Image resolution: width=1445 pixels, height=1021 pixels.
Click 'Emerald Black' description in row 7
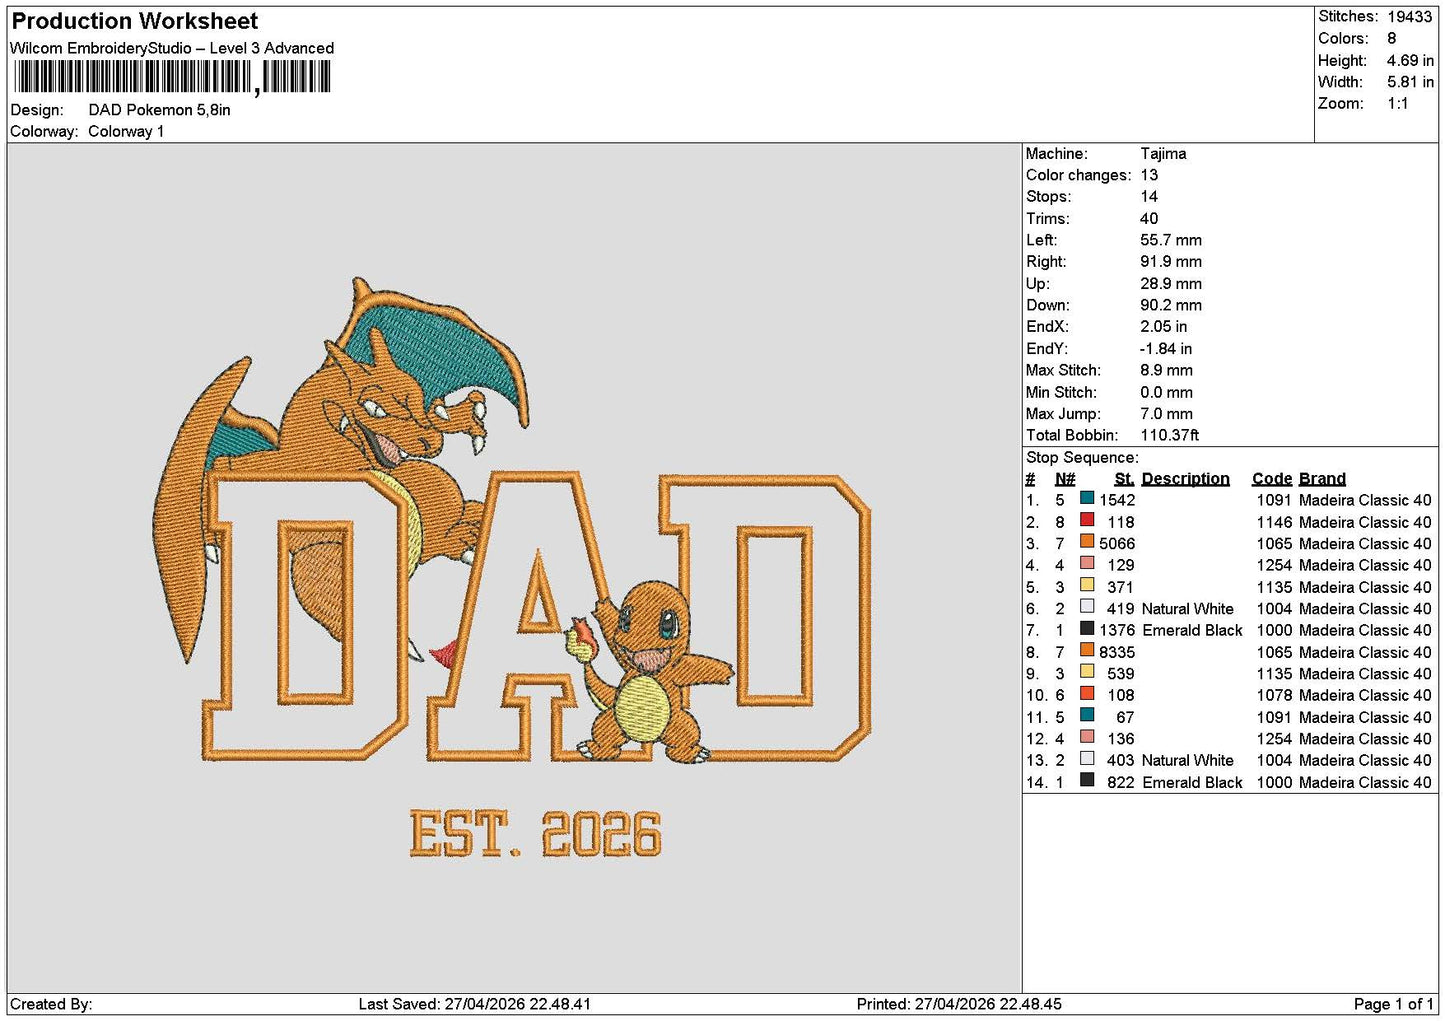(x=1192, y=631)
